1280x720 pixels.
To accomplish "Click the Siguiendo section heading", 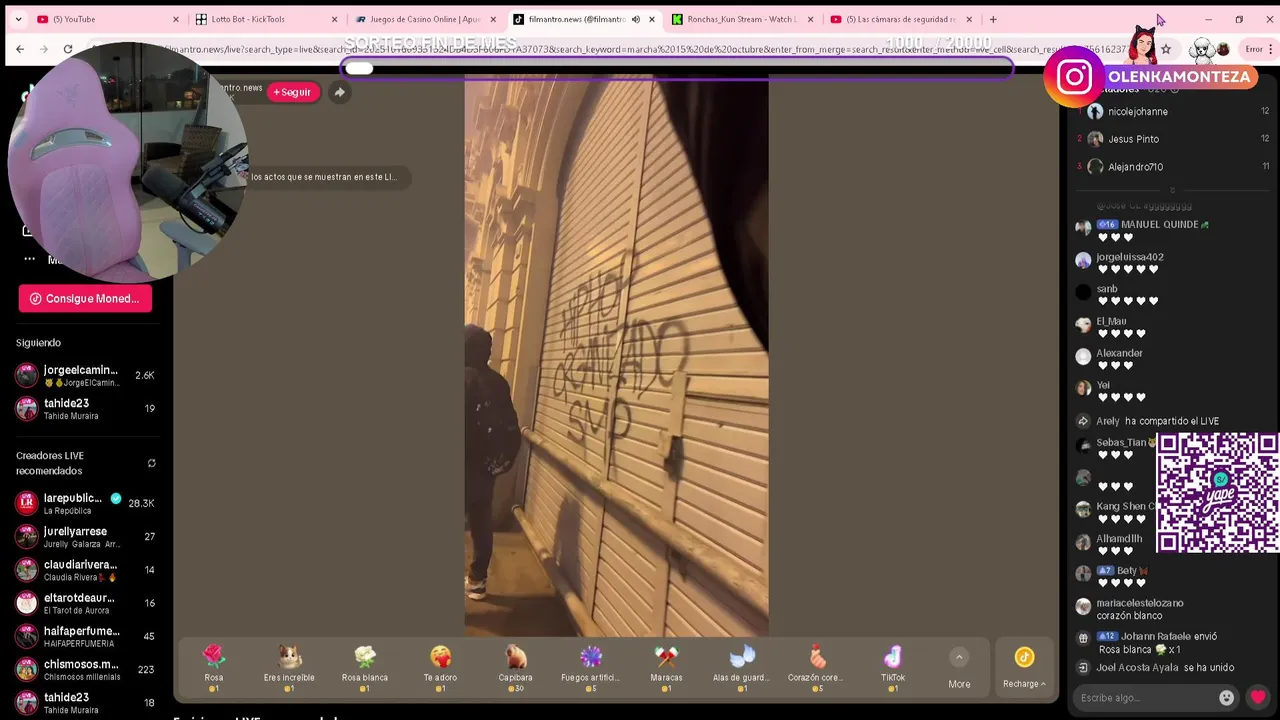I will pos(38,343).
